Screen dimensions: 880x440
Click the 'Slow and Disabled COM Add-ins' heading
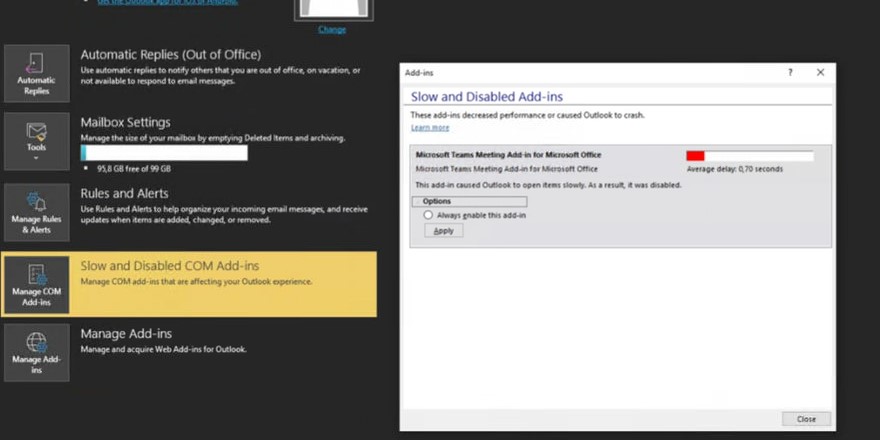point(169,265)
